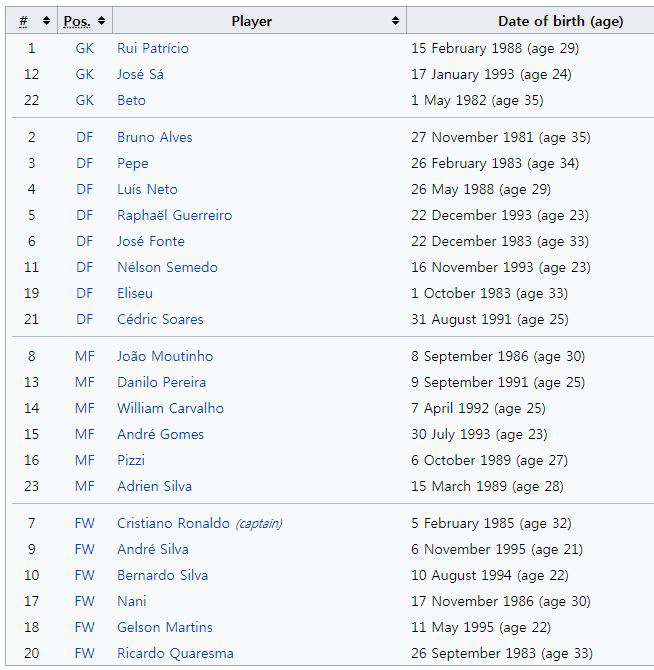Sort table using Player column arrows
Image resolution: width=654 pixels, height=670 pixels.
(x=396, y=20)
